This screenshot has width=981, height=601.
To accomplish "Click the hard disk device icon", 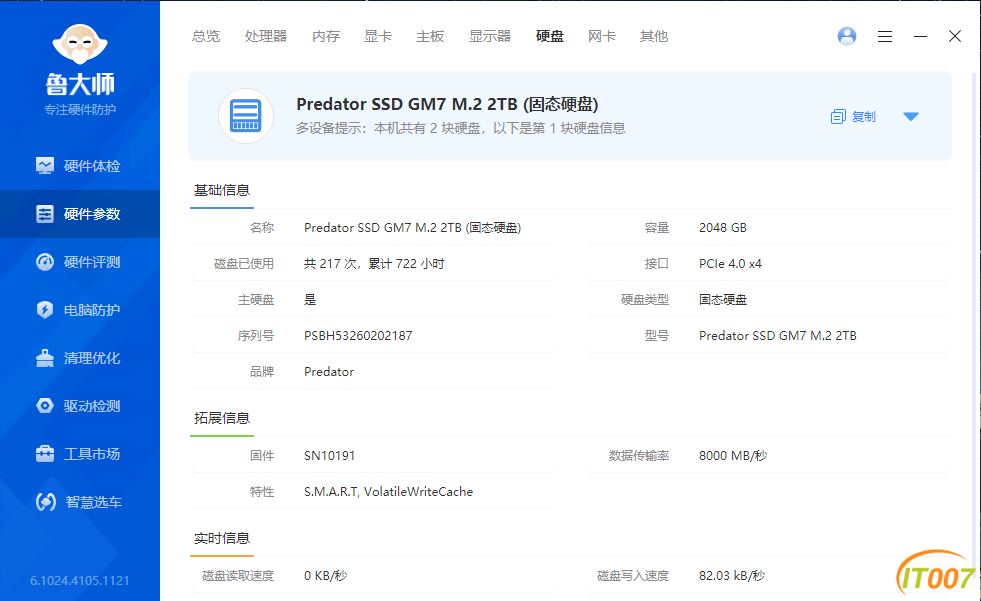I will (x=246, y=116).
